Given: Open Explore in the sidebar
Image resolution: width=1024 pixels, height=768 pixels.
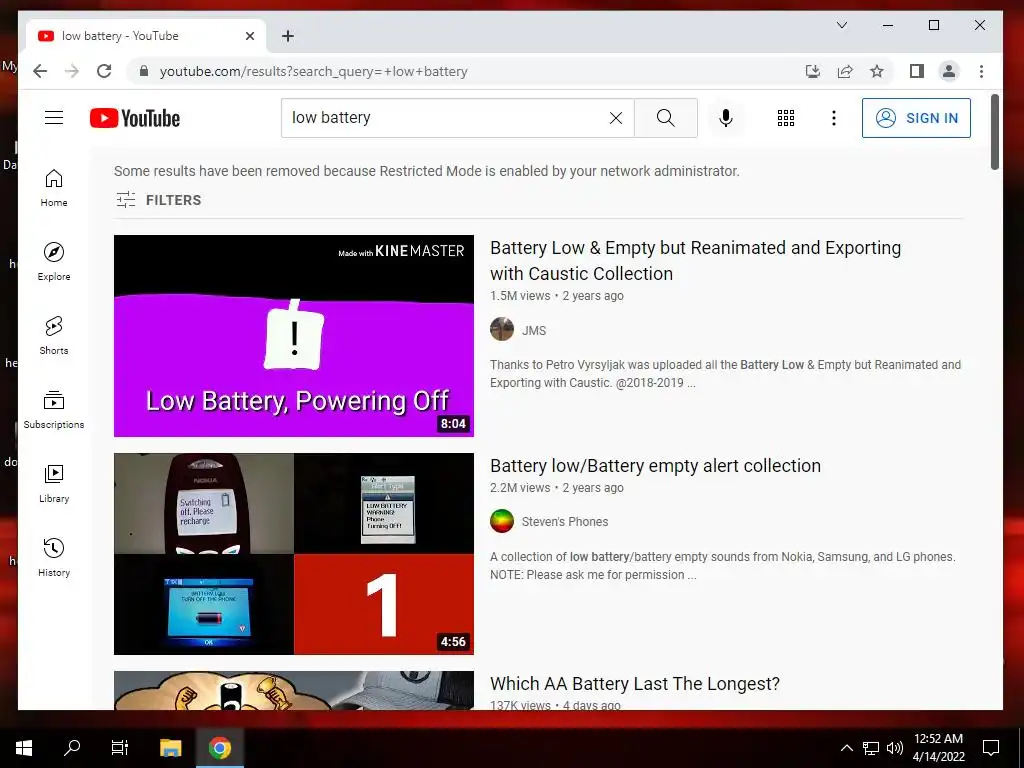Looking at the screenshot, I should (54, 262).
